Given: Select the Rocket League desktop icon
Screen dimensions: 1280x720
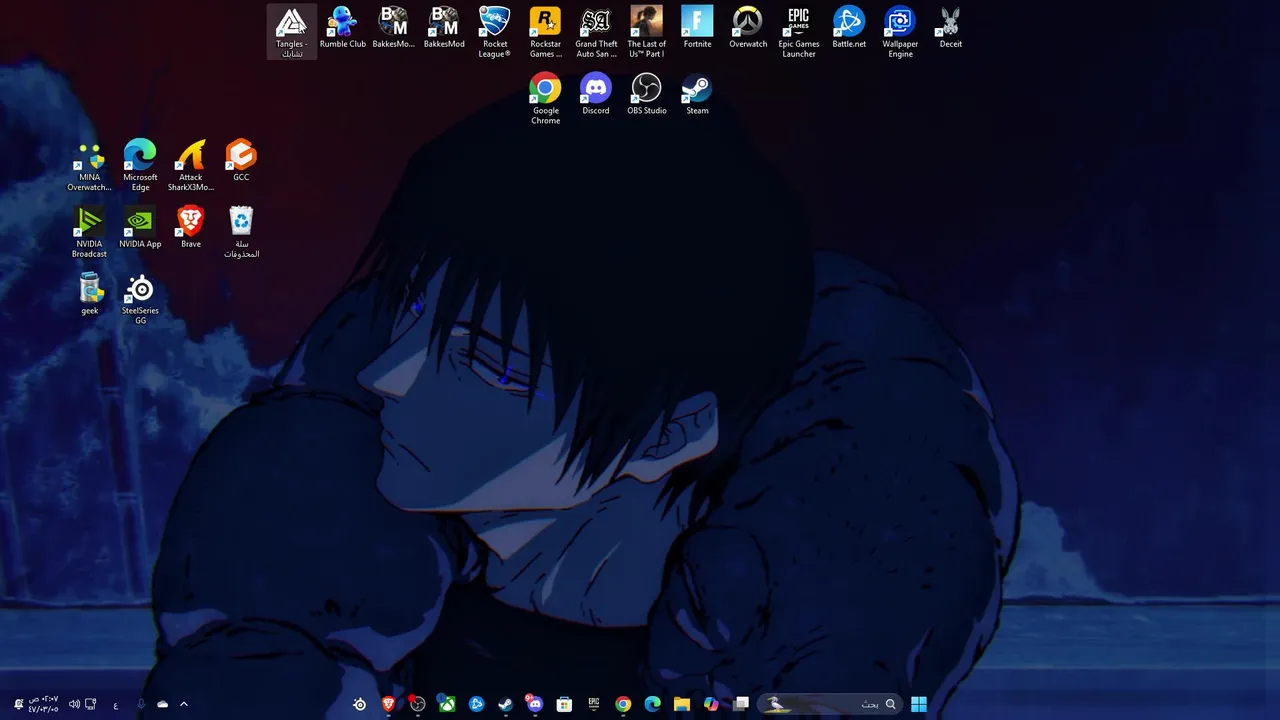Looking at the screenshot, I should click(x=495, y=32).
